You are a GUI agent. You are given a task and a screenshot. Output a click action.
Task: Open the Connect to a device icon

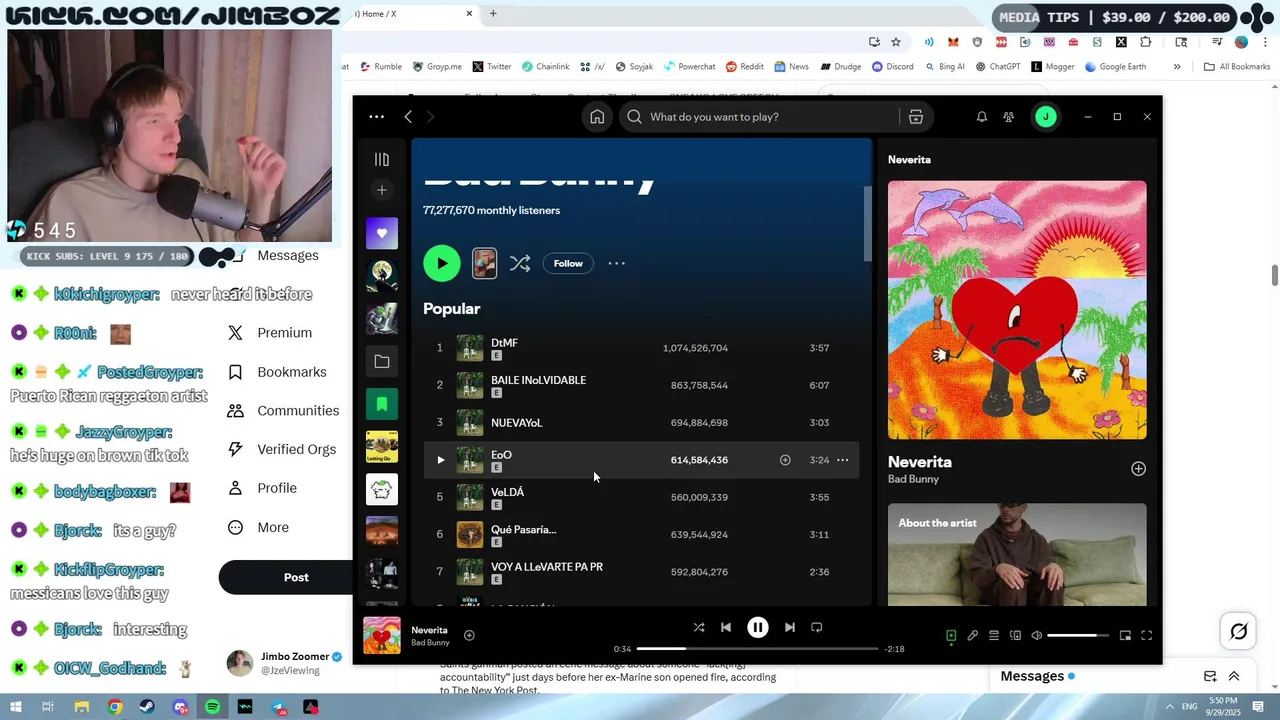tap(1015, 635)
